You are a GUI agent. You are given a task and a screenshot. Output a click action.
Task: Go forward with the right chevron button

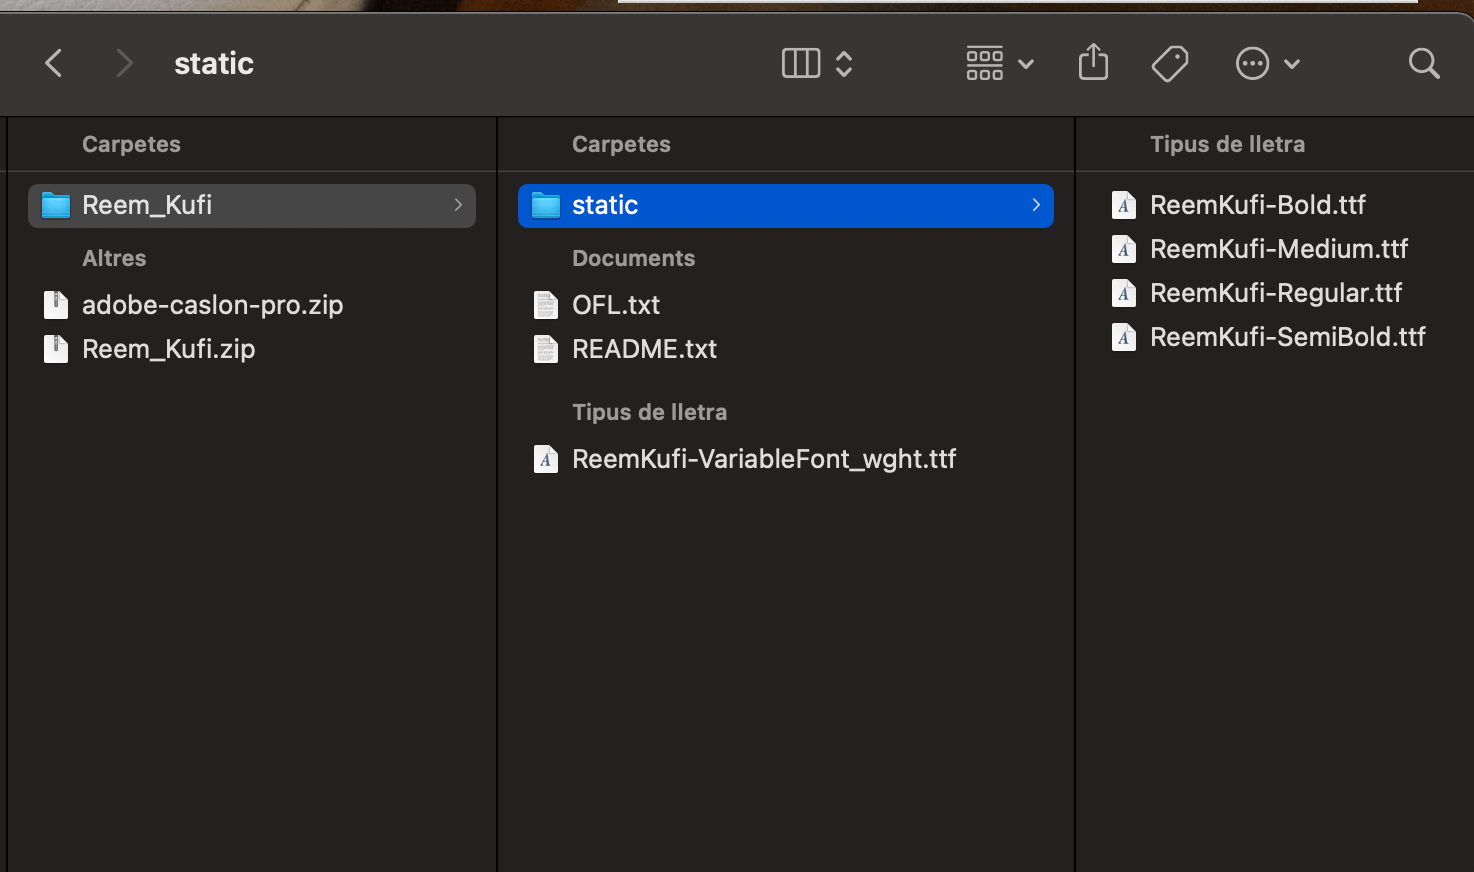(124, 64)
